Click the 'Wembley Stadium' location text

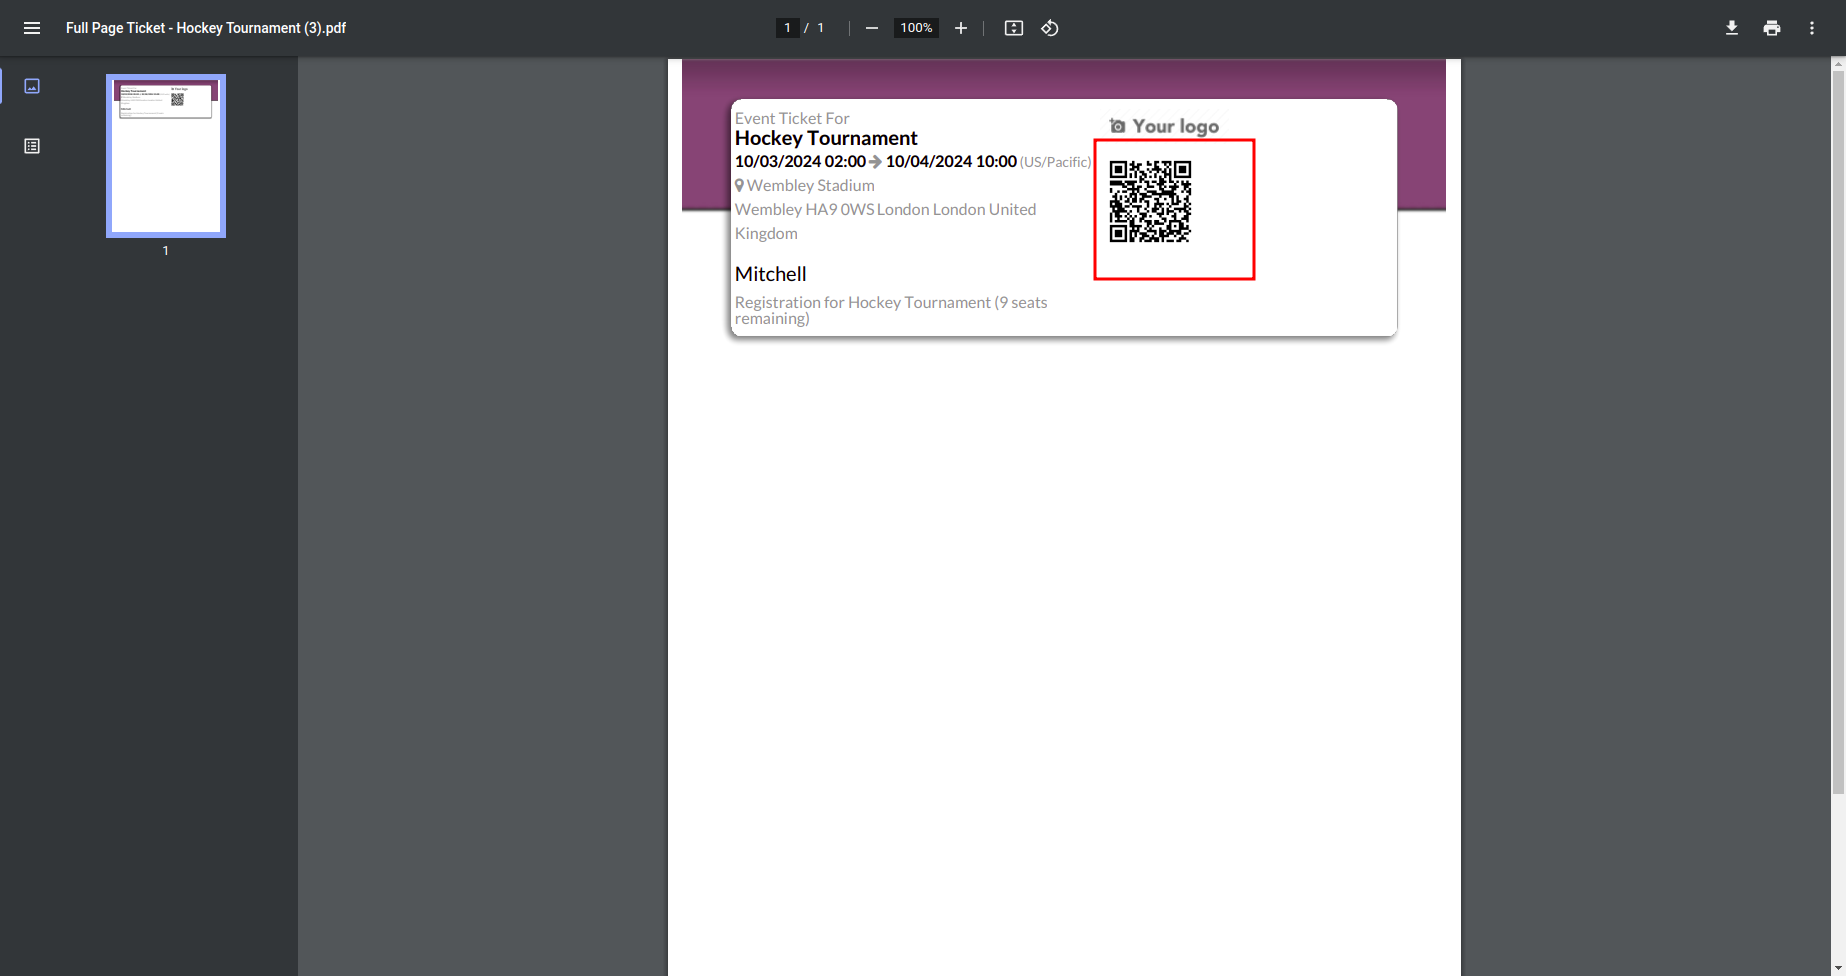[x=811, y=185]
